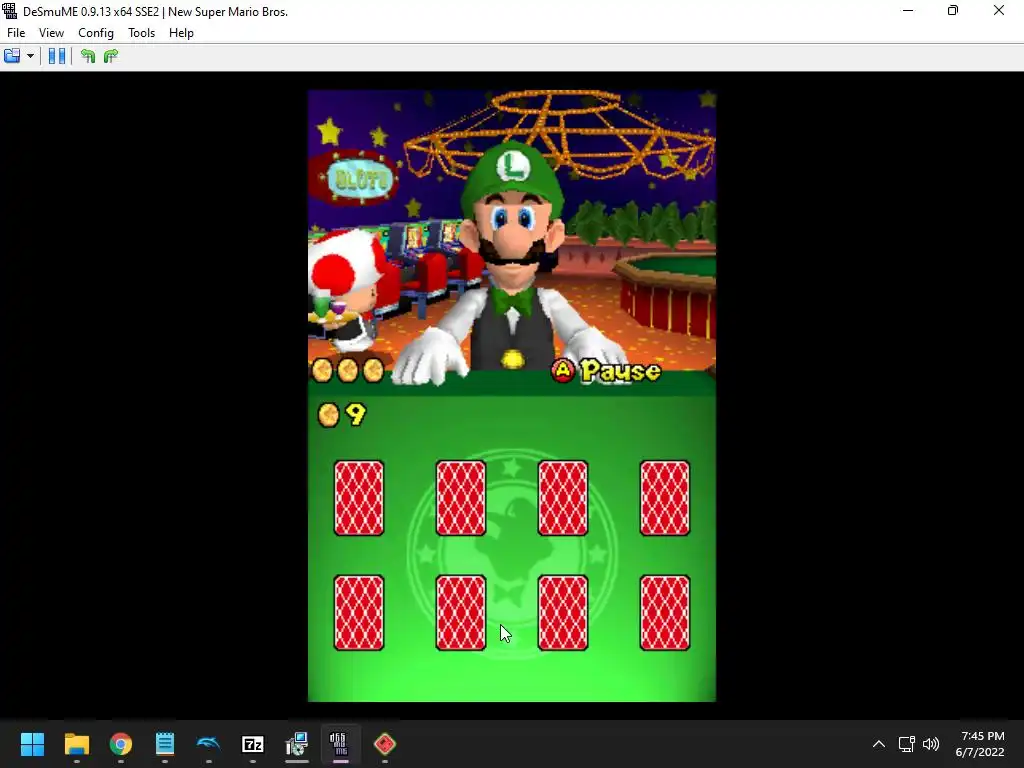This screenshot has height=768, width=1024.
Task: Open the clock showing 7:45 PM
Action: click(980, 744)
